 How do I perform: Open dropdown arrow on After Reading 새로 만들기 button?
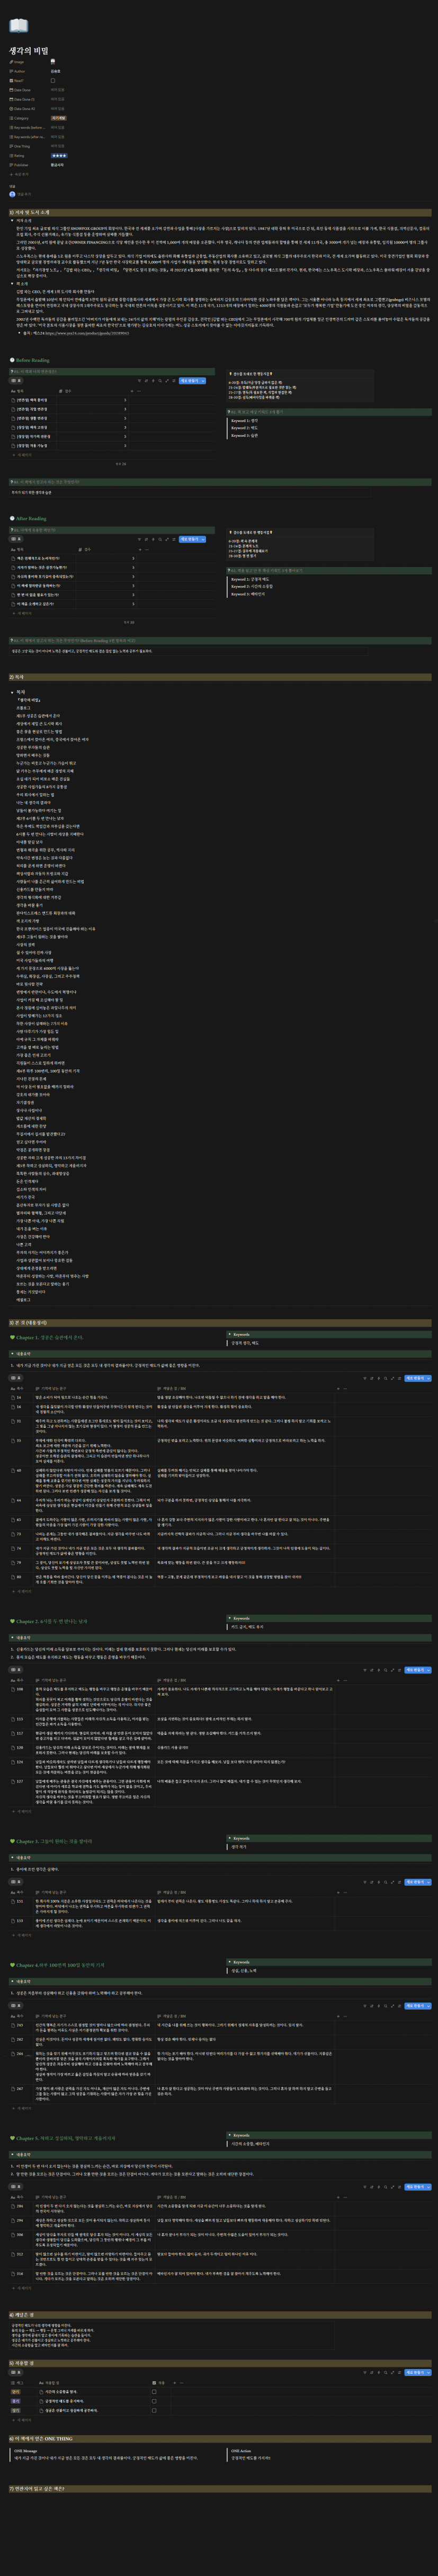(203, 539)
